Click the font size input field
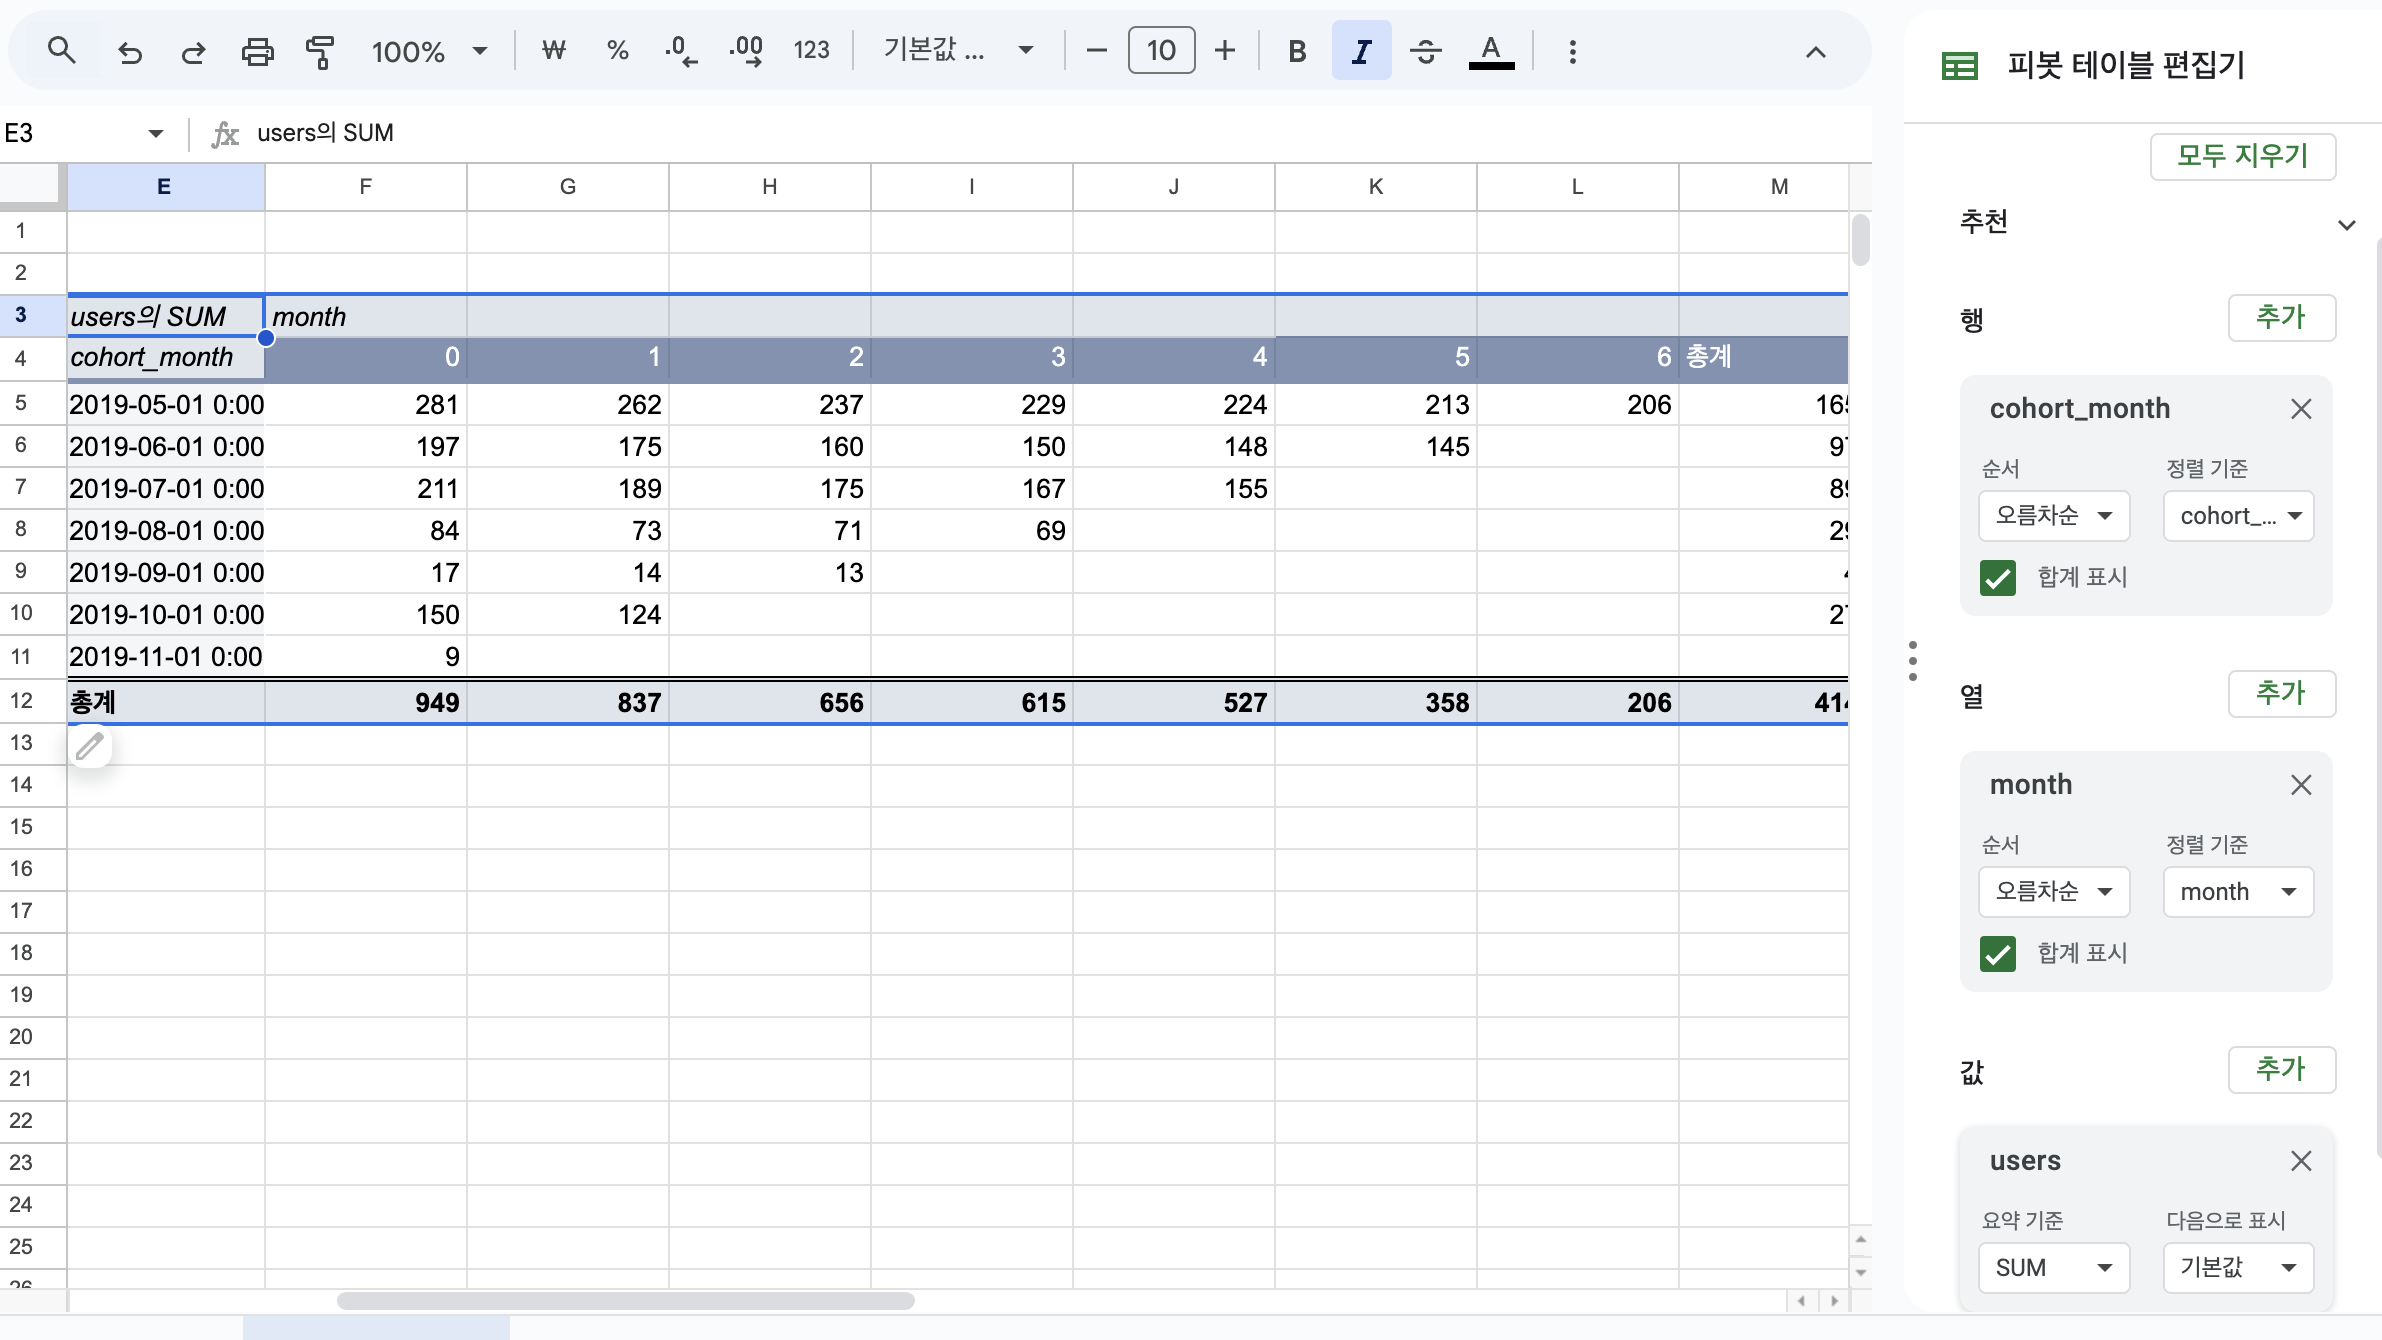This screenshot has width=2382, height=1340. pos(1161,51)
